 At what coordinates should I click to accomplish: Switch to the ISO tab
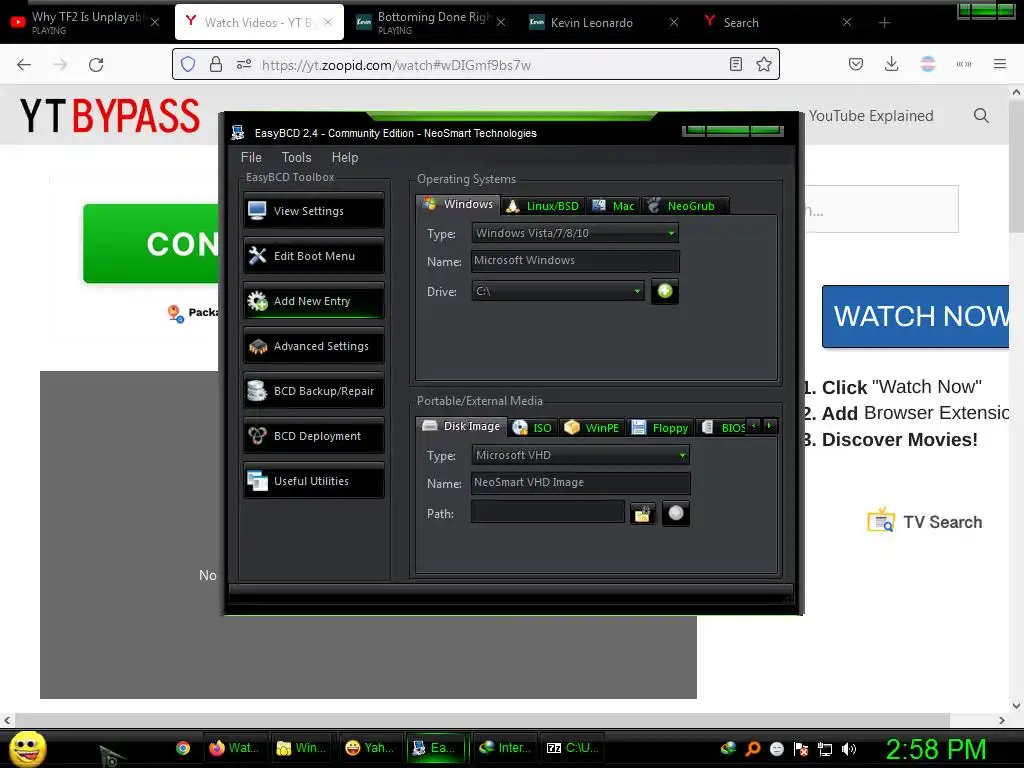click(533, 428)
